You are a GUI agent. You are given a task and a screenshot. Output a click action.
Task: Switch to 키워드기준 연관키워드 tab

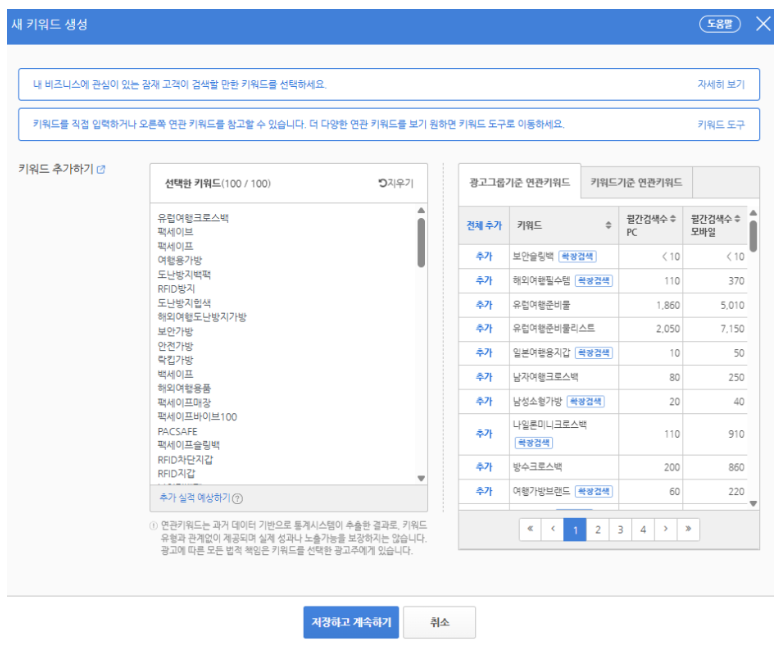[636, 183]
